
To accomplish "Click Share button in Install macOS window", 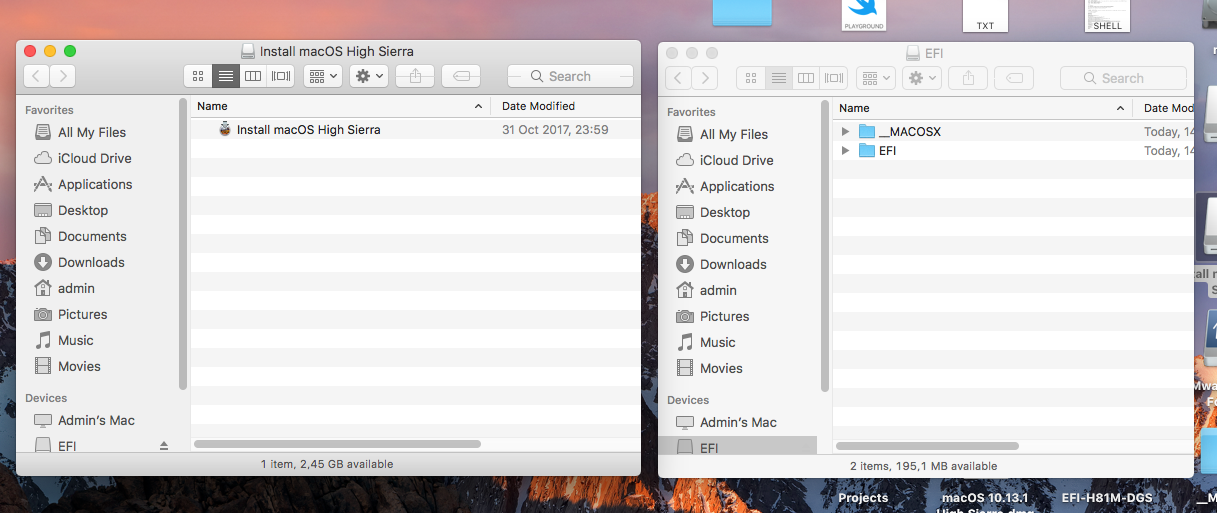I will (415, 76).
